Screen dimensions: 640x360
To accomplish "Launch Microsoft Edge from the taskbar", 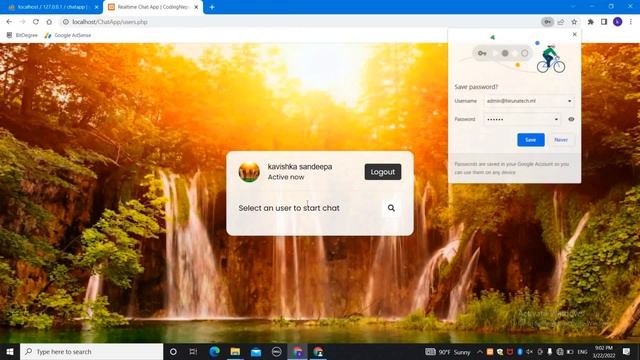I will (x=215, y=351).
